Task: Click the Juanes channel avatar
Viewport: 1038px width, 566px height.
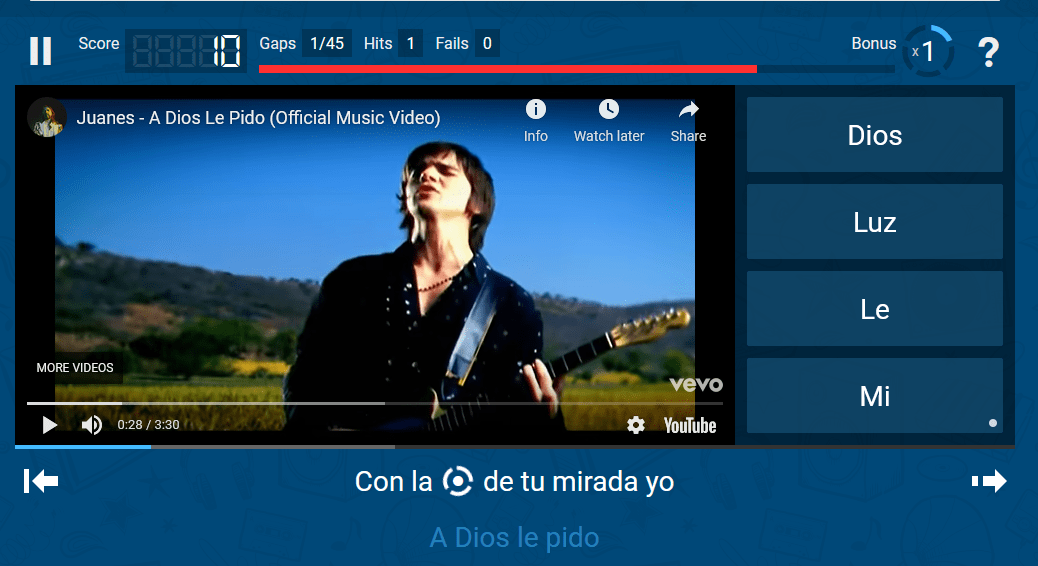Action: (46, 117)
